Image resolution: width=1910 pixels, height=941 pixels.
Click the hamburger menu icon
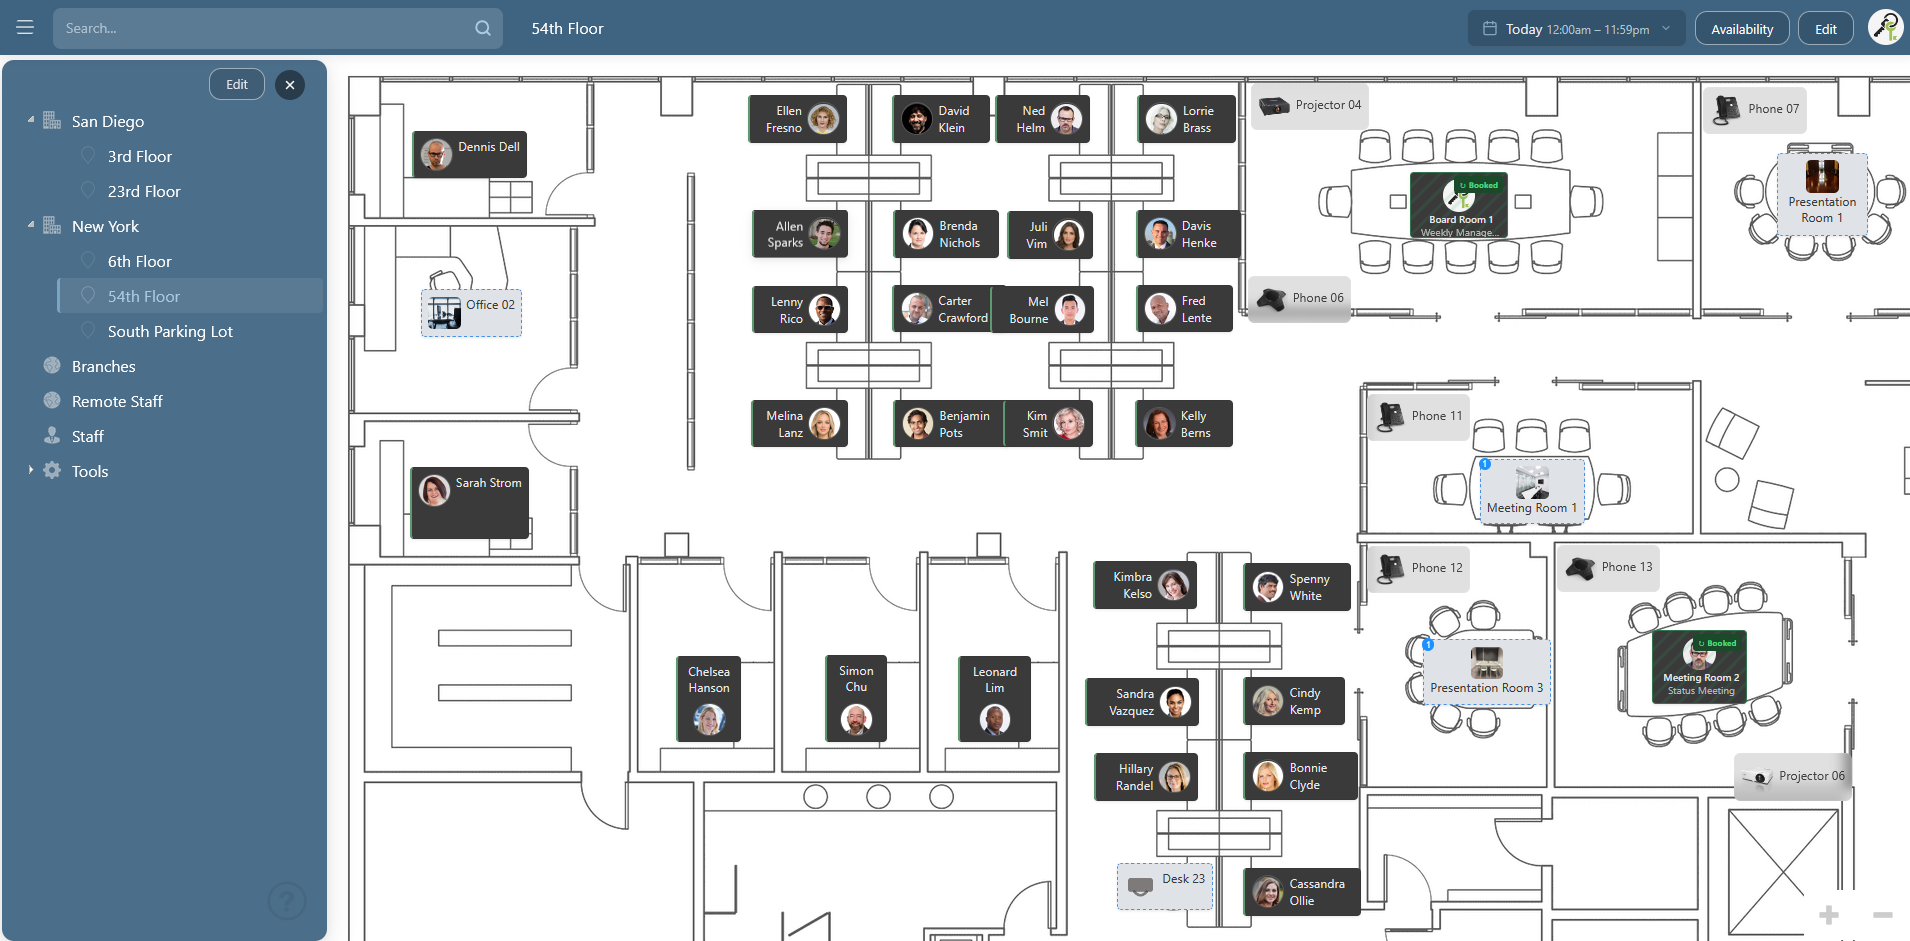click(x=25, y=27)
